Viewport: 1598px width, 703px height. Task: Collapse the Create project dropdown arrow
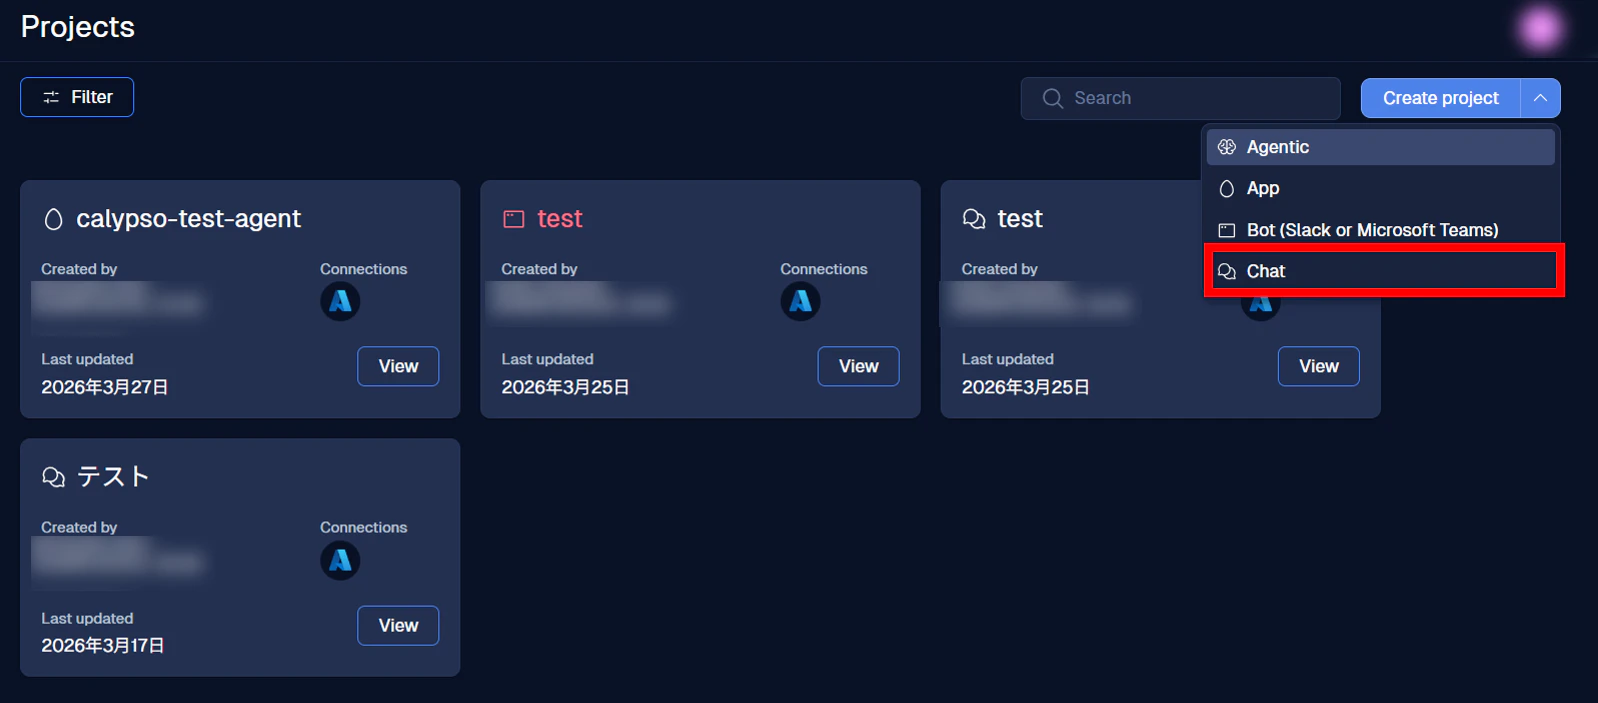(x=1540, y=98)
